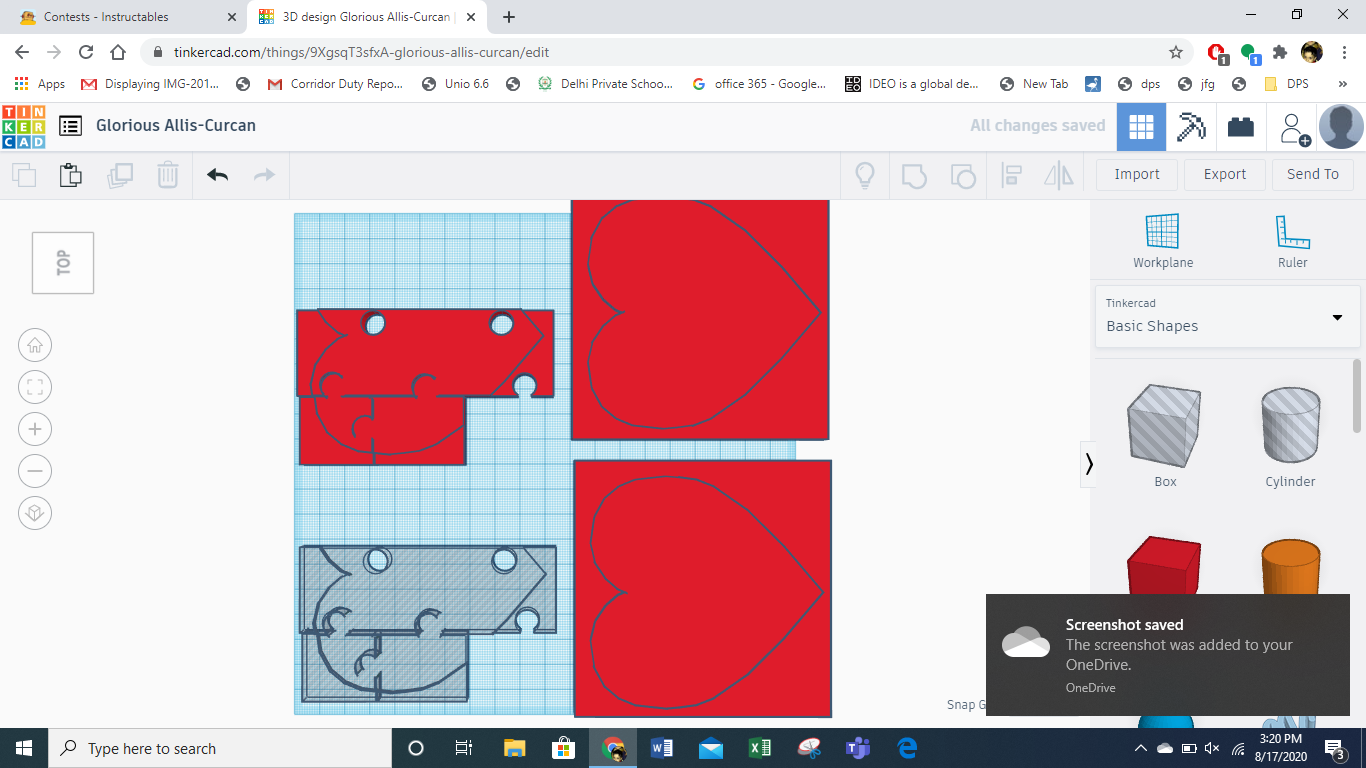The image size is (1366, 768).
Task: Open the Bricks mode
Action: pyautogui.click(x=1241, y=127)
